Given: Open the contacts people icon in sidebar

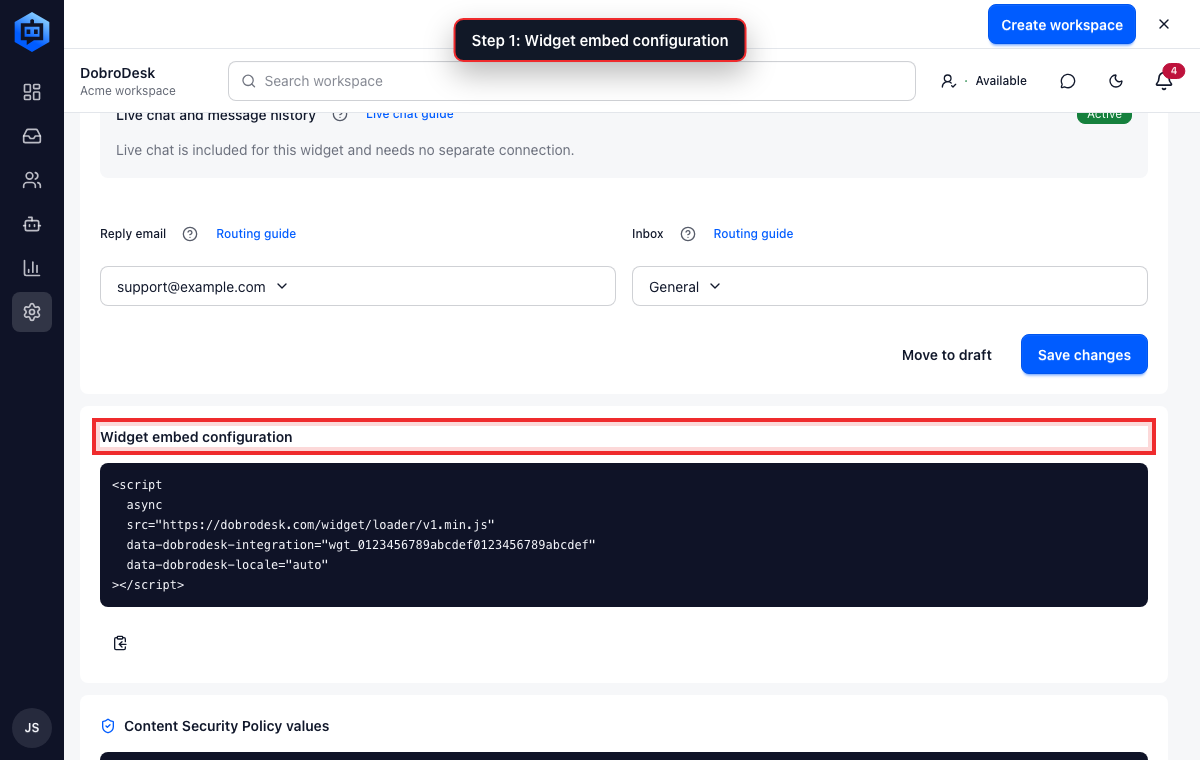Looking at the screenshot, I should [x=32, y=180].
